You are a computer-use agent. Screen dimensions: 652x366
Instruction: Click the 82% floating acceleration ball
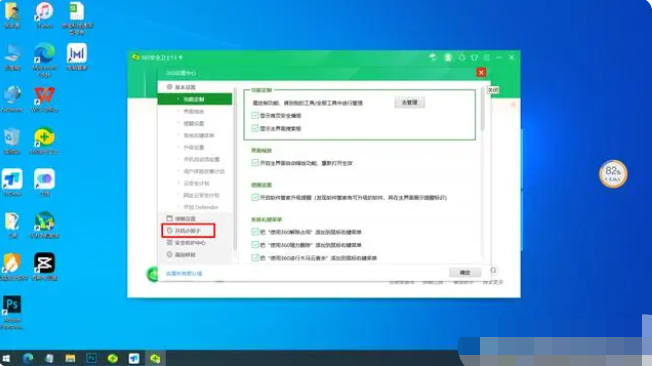(613, 174)
